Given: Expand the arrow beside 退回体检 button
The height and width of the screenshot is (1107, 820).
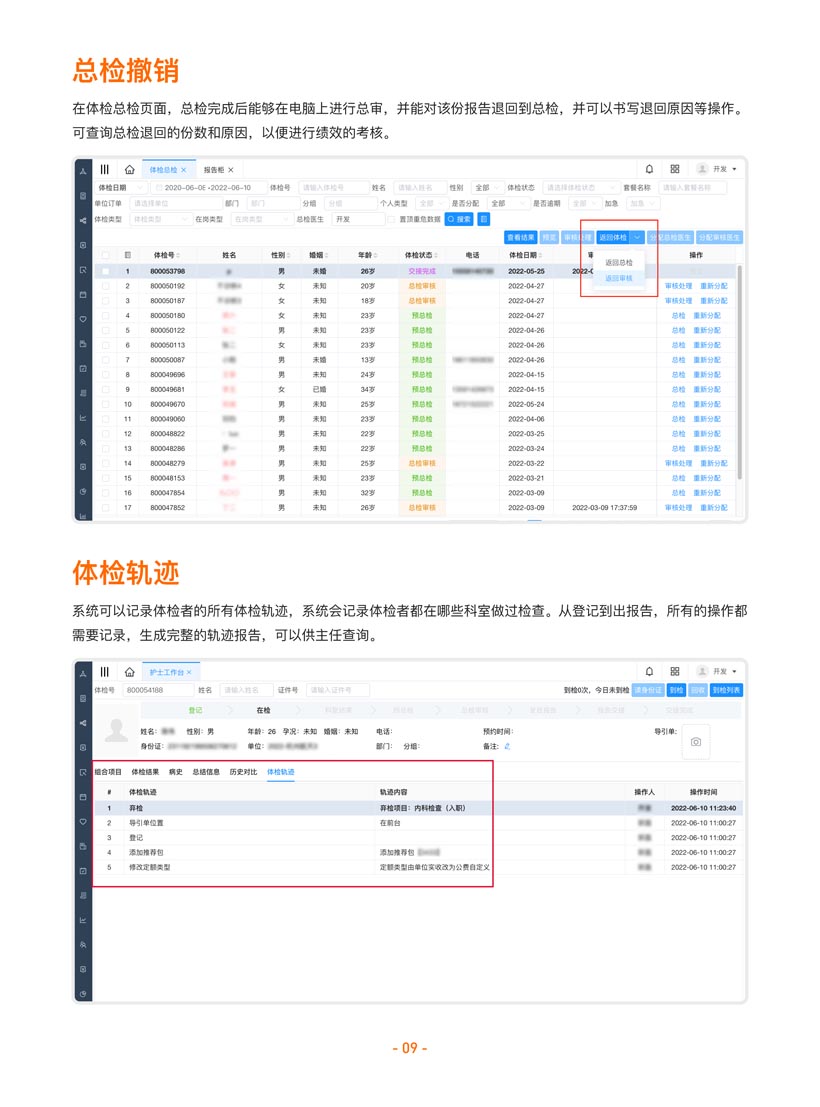Looking at the screenshot, I should coord(637,238).
